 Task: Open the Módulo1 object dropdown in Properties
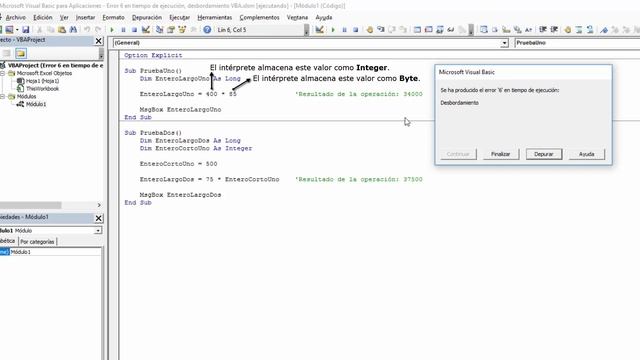point(98,231)
